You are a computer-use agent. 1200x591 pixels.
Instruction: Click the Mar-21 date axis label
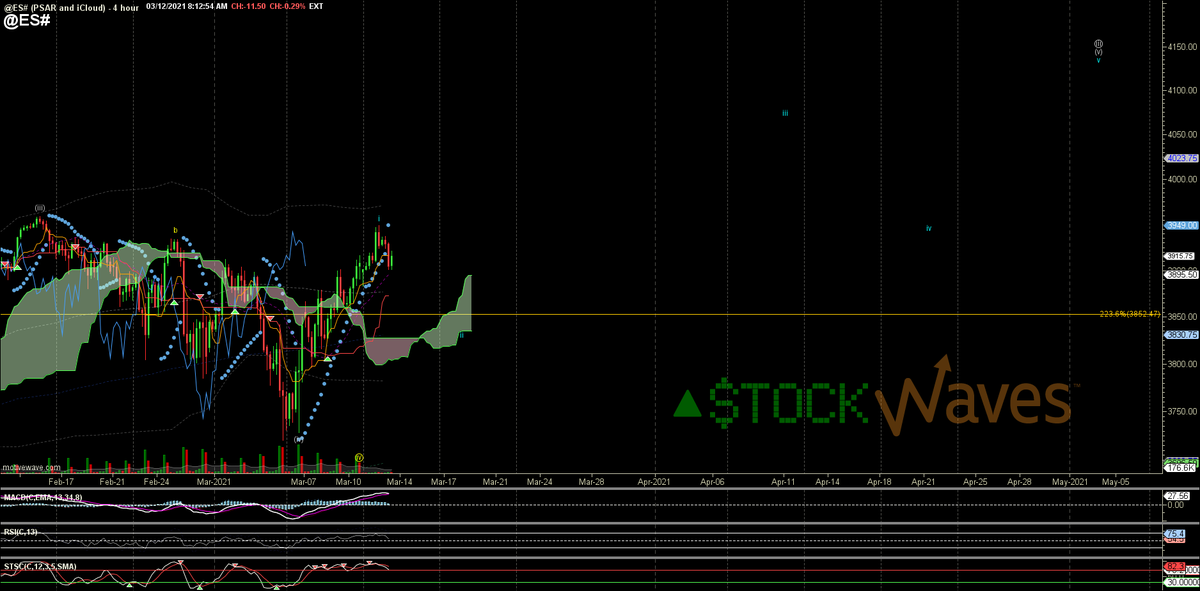495,481
